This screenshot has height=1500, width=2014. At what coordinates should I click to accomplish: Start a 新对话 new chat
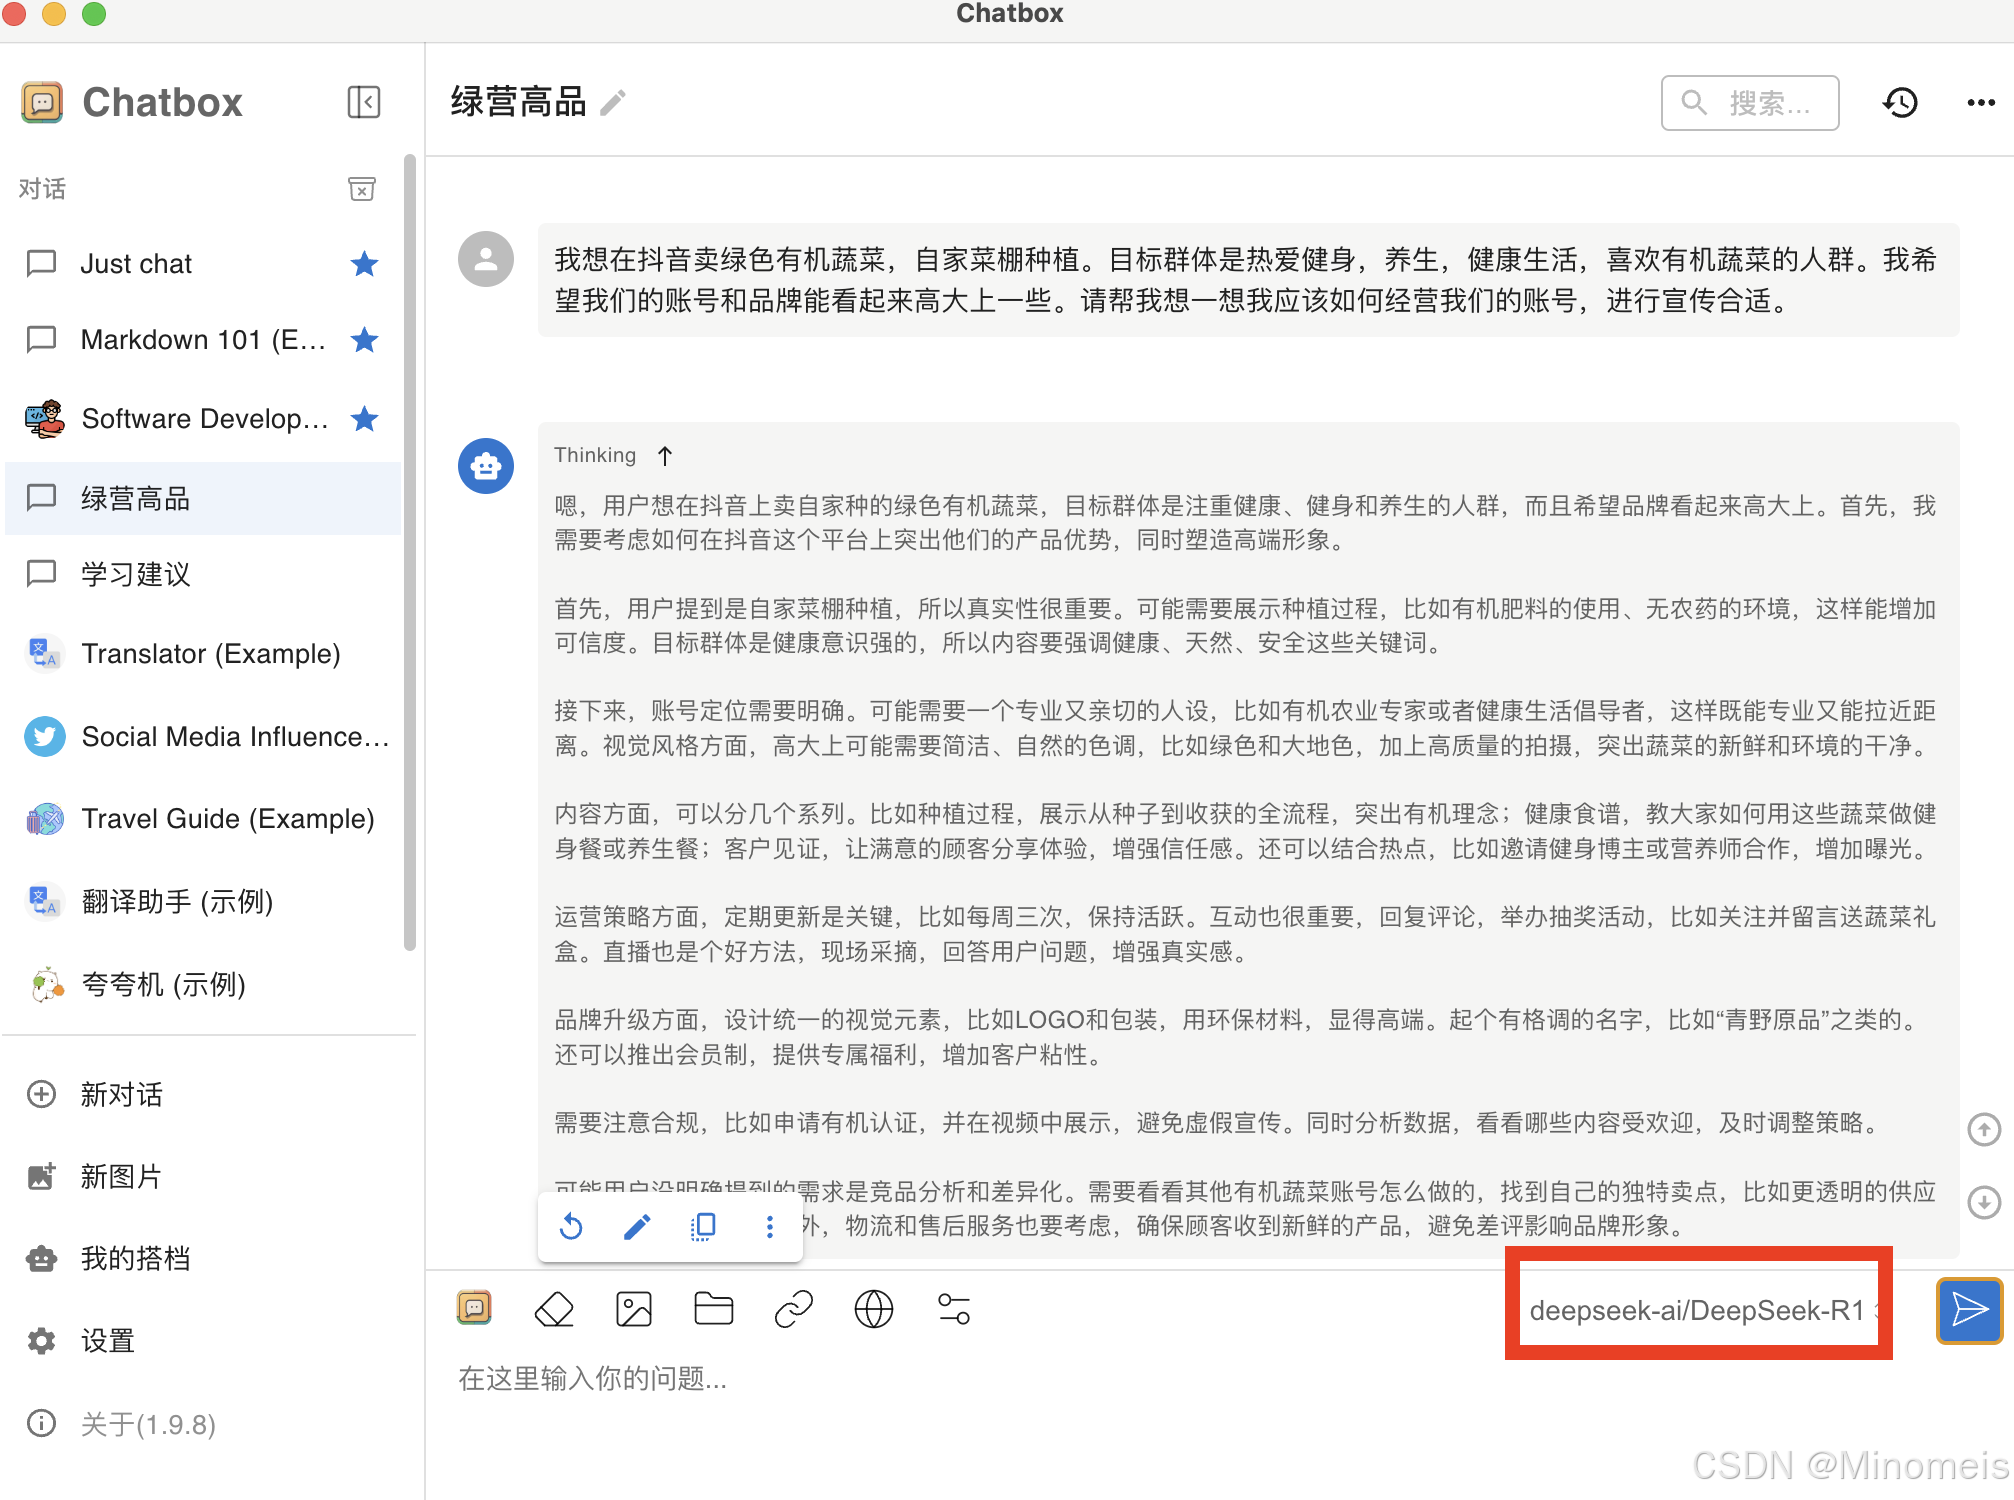pyautogui.click(x=120, y=1094)
